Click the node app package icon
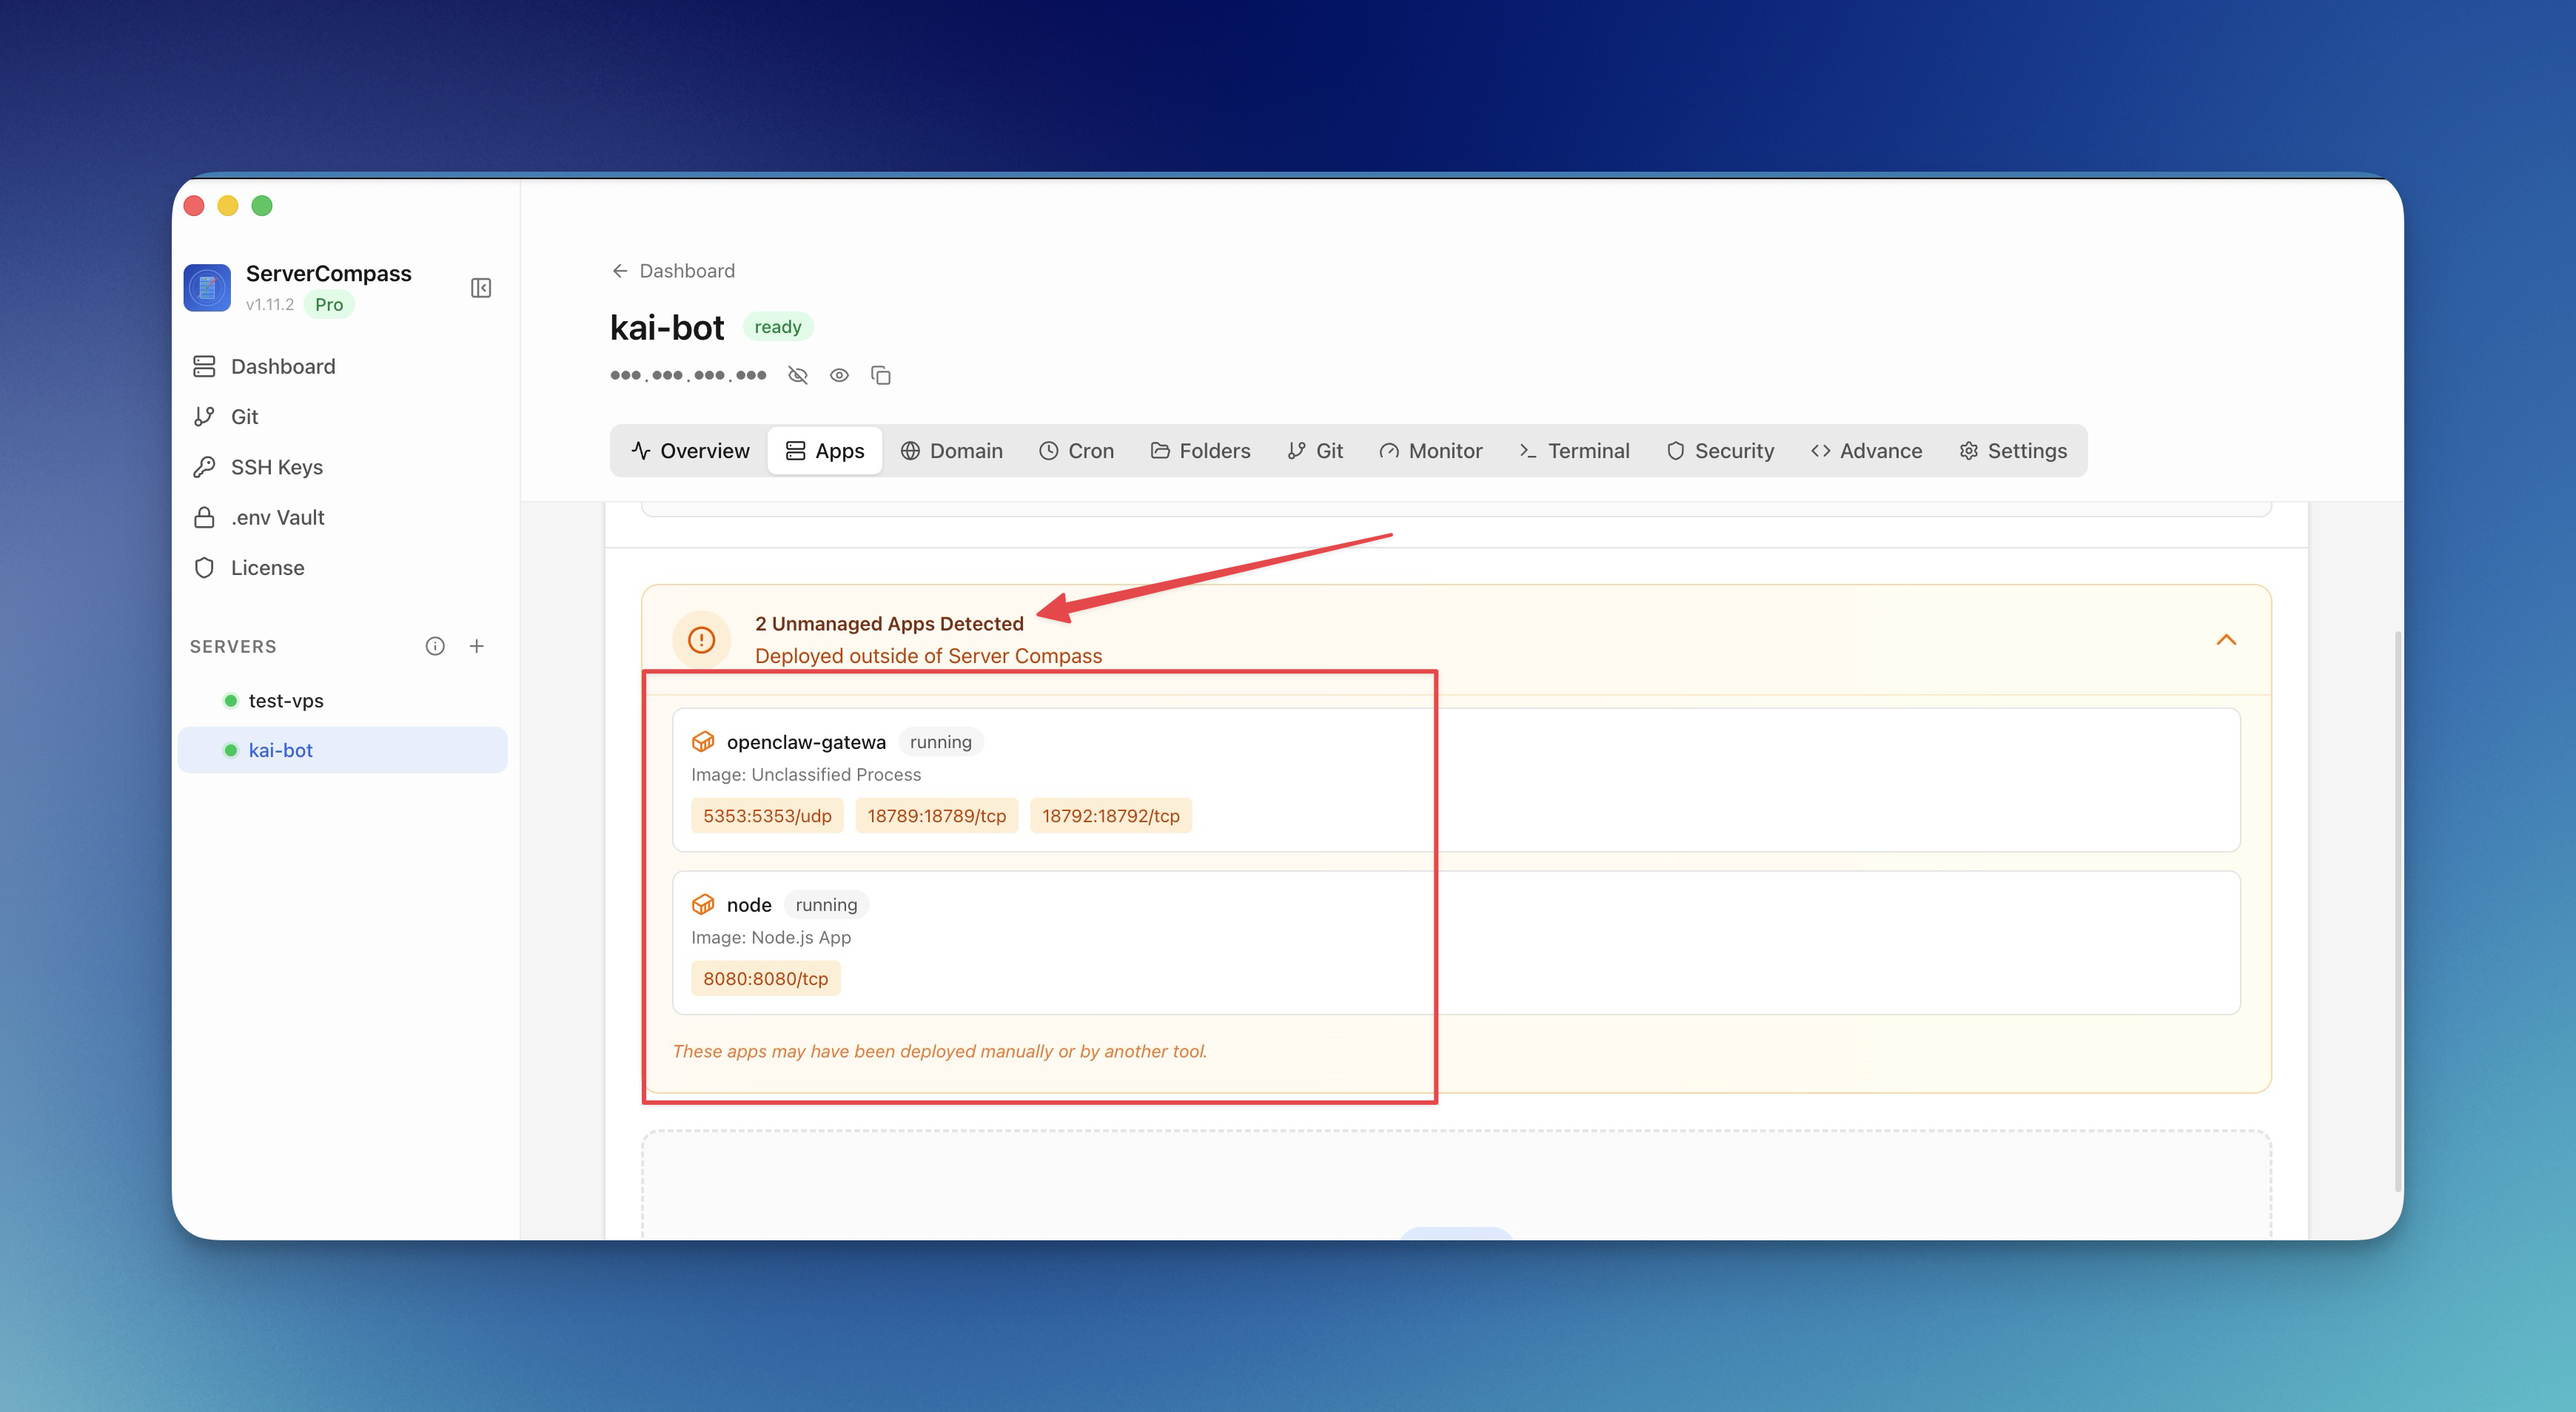 [x=703, y=904]
